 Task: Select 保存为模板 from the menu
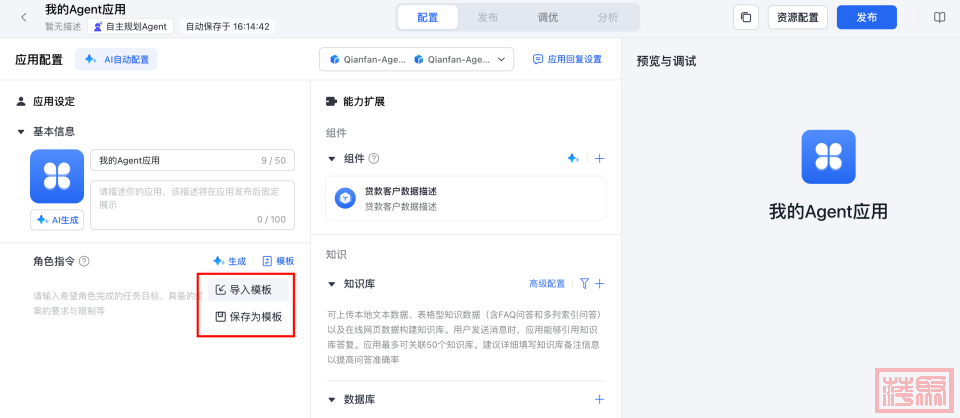point(248,317)
